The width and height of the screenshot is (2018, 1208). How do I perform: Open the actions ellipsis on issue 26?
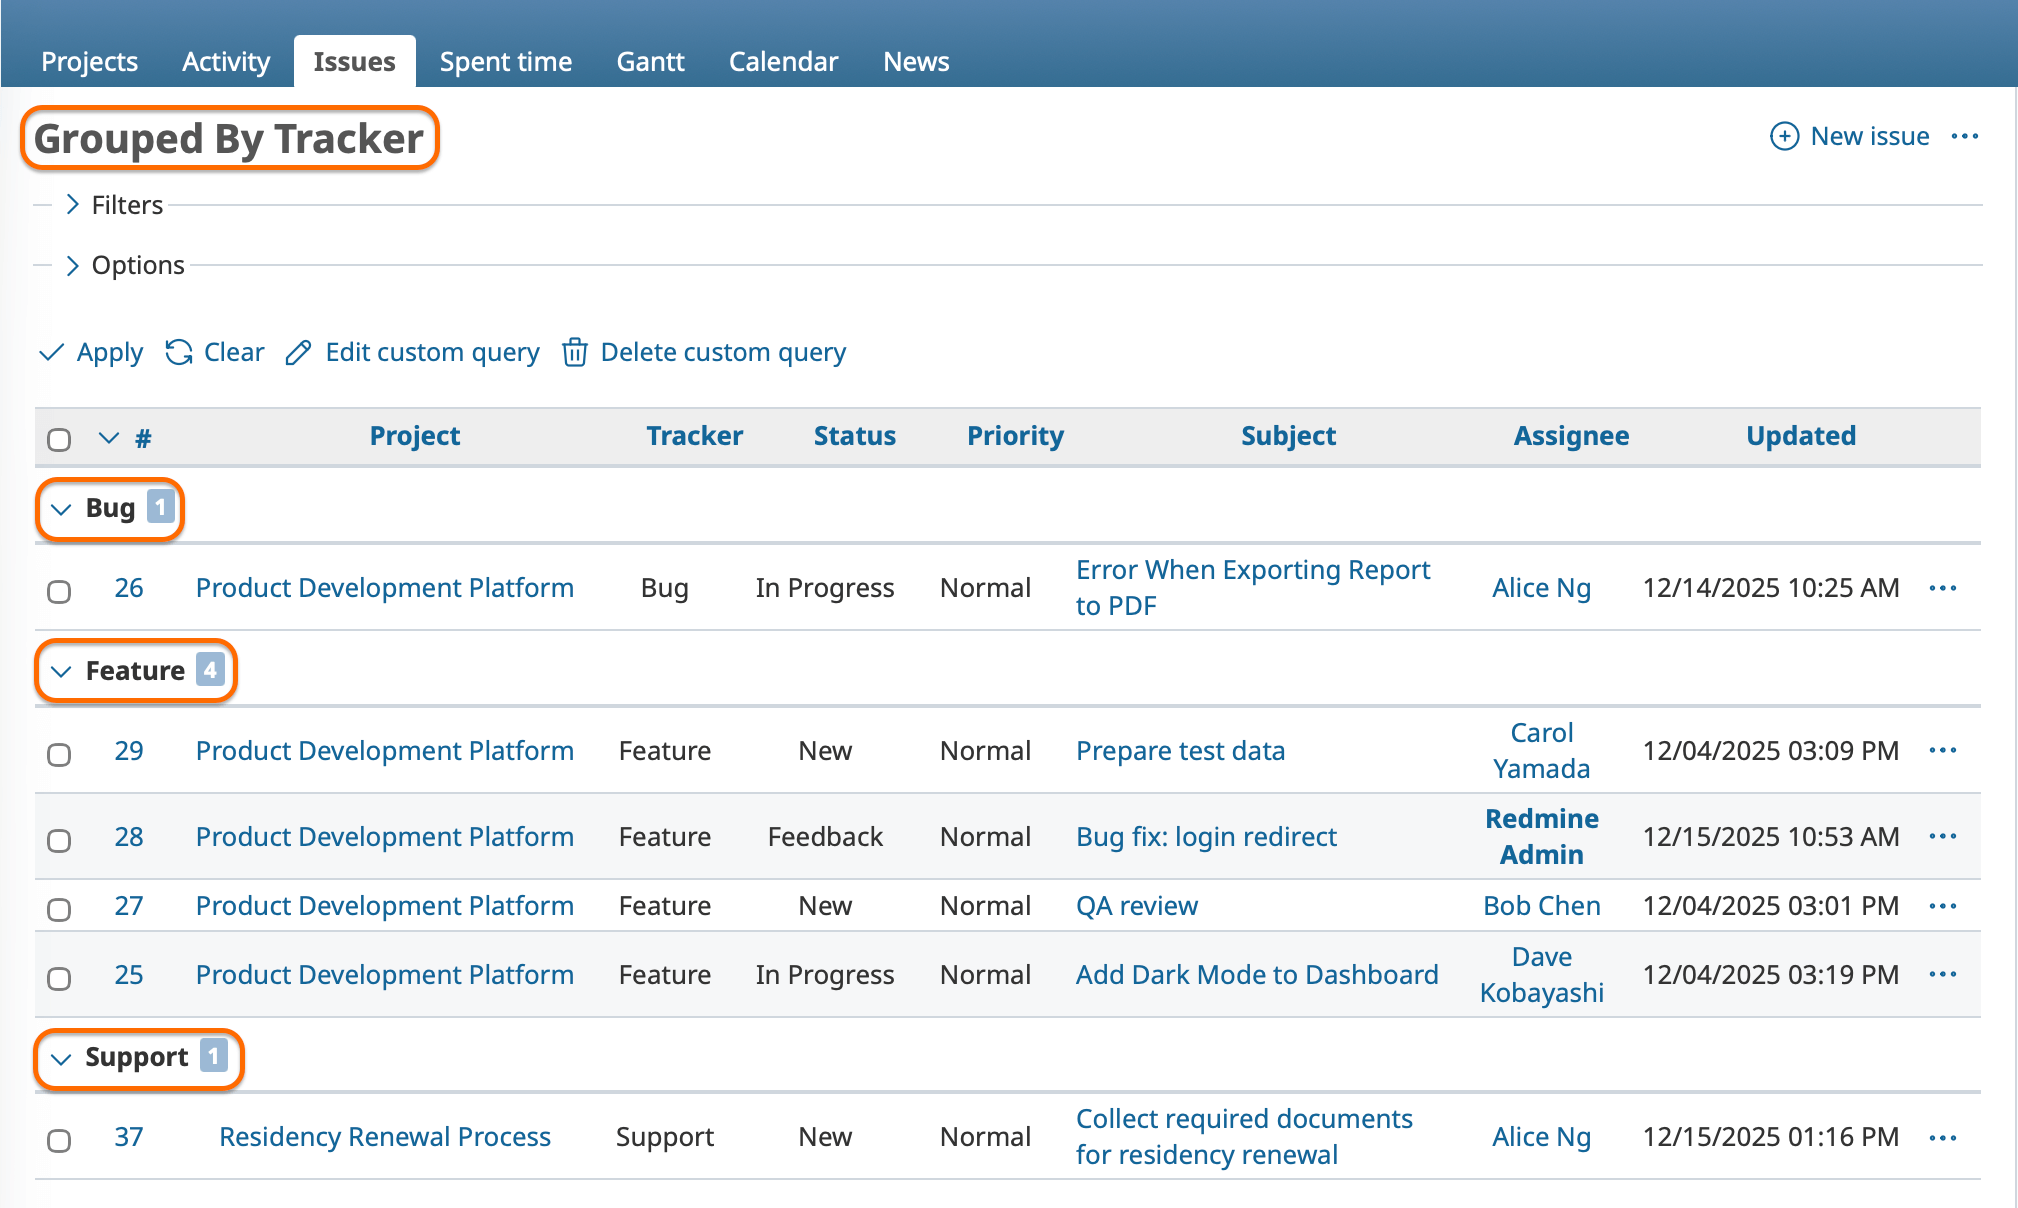point(1941,588)
